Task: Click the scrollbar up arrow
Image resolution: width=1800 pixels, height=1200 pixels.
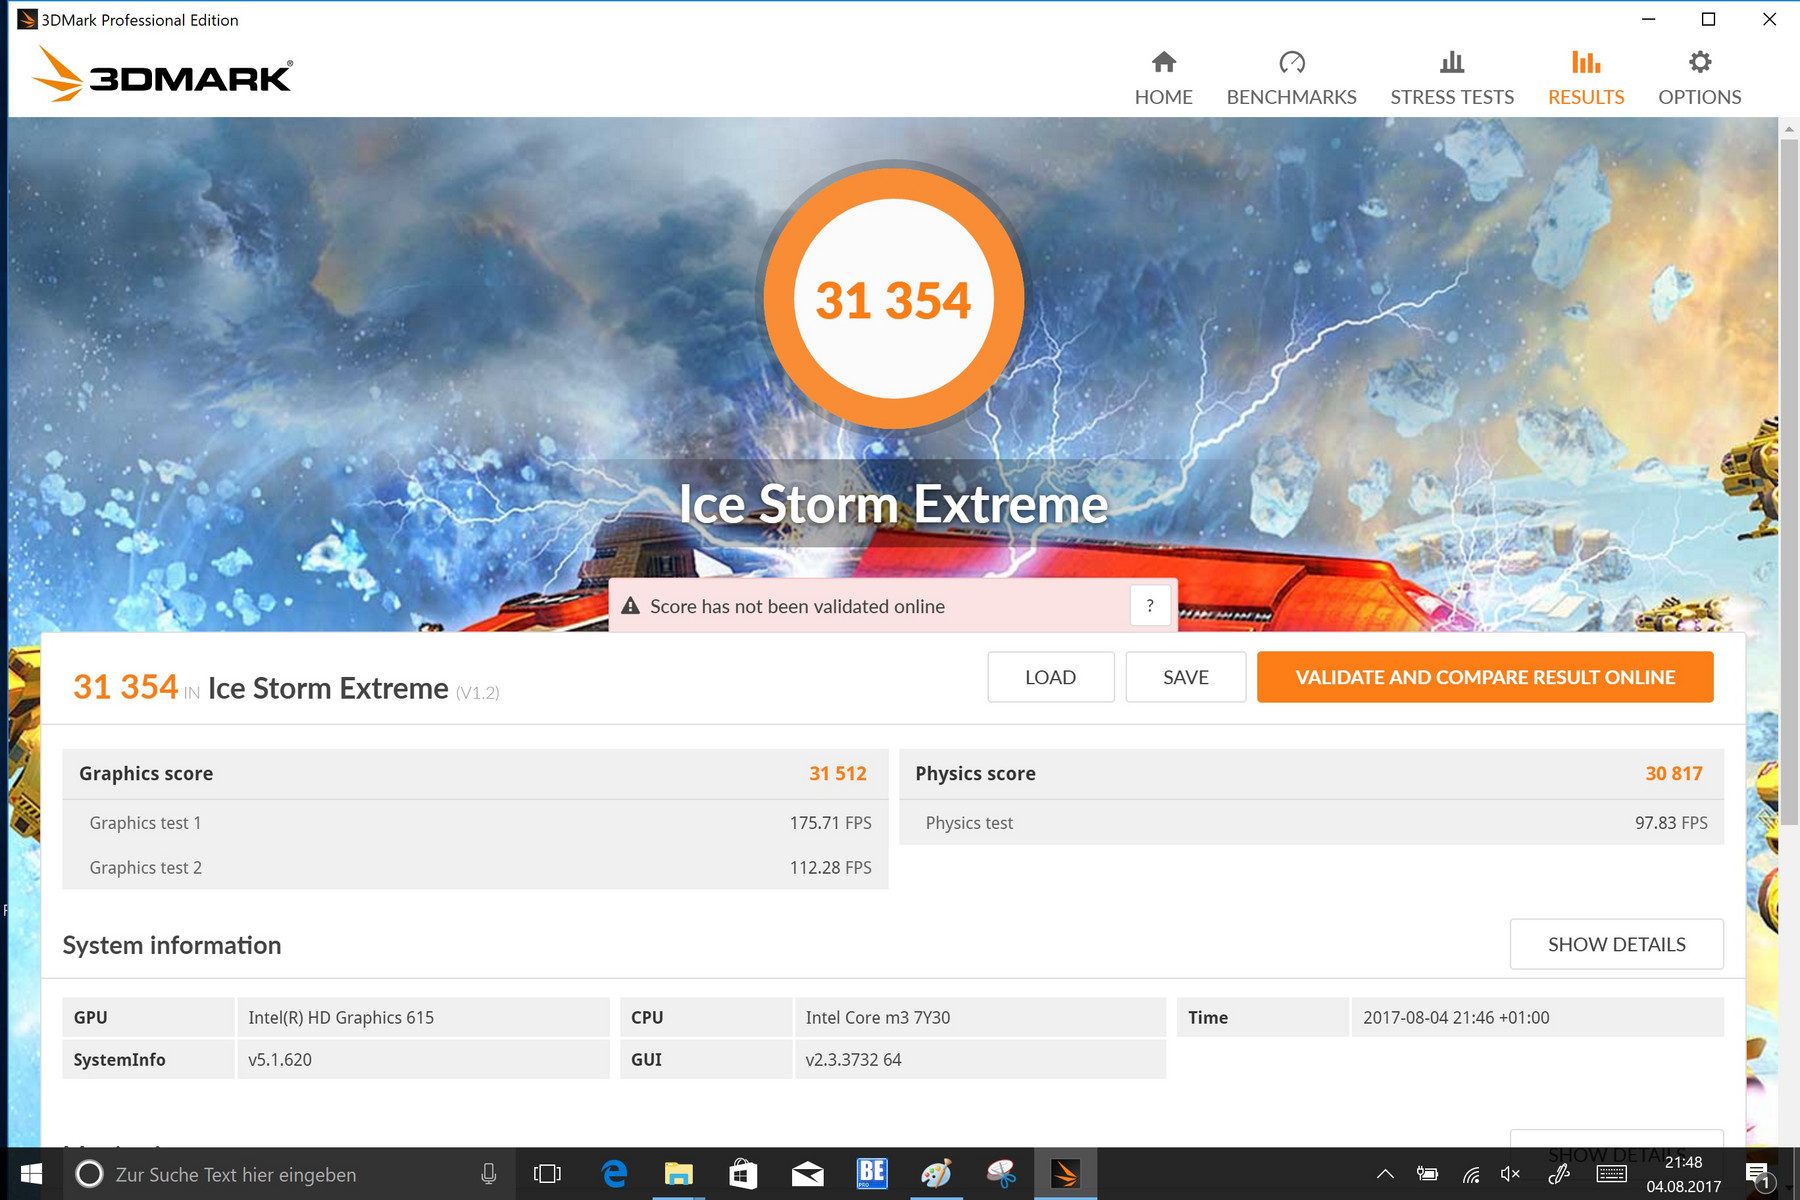Action: [x=1789, y=128]
